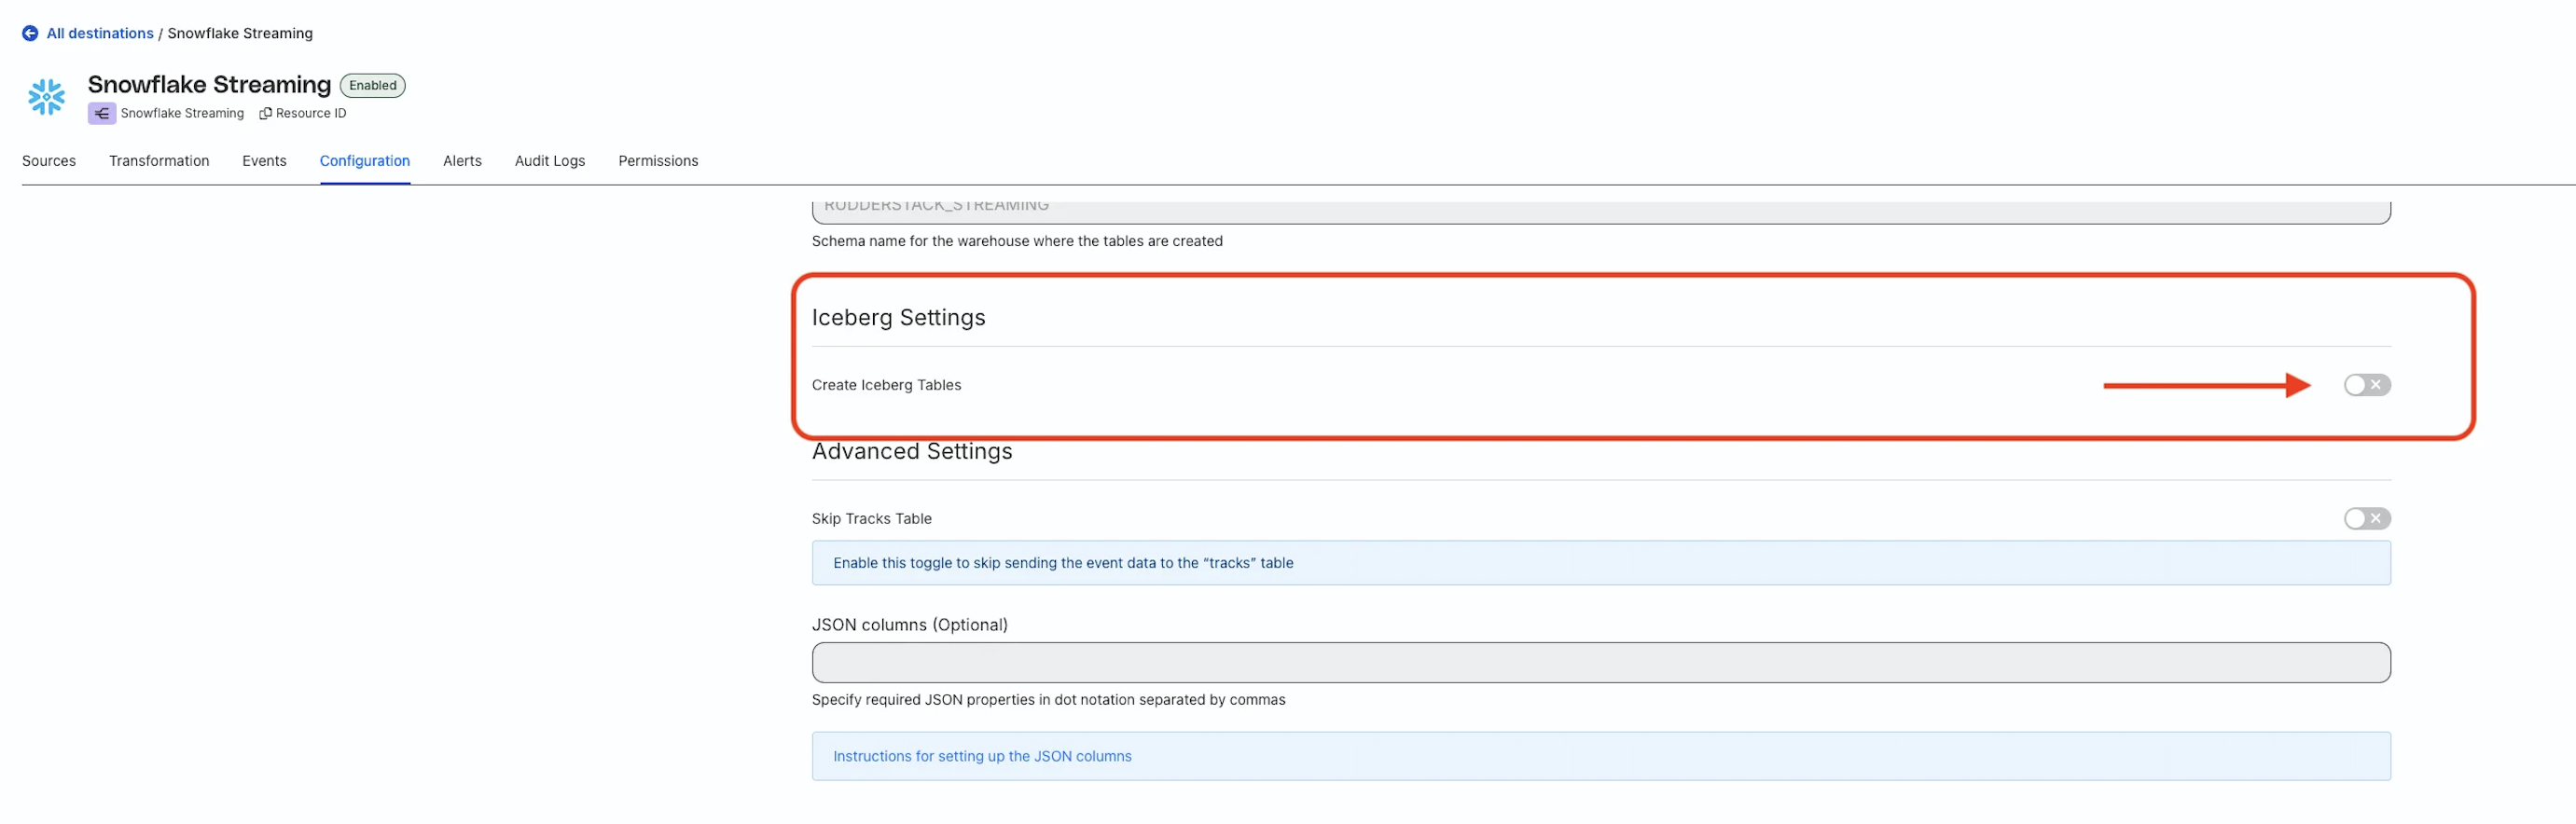Click the Resource ID label
The width and height of the screenshot is (2576, 824).
point(311,113)
